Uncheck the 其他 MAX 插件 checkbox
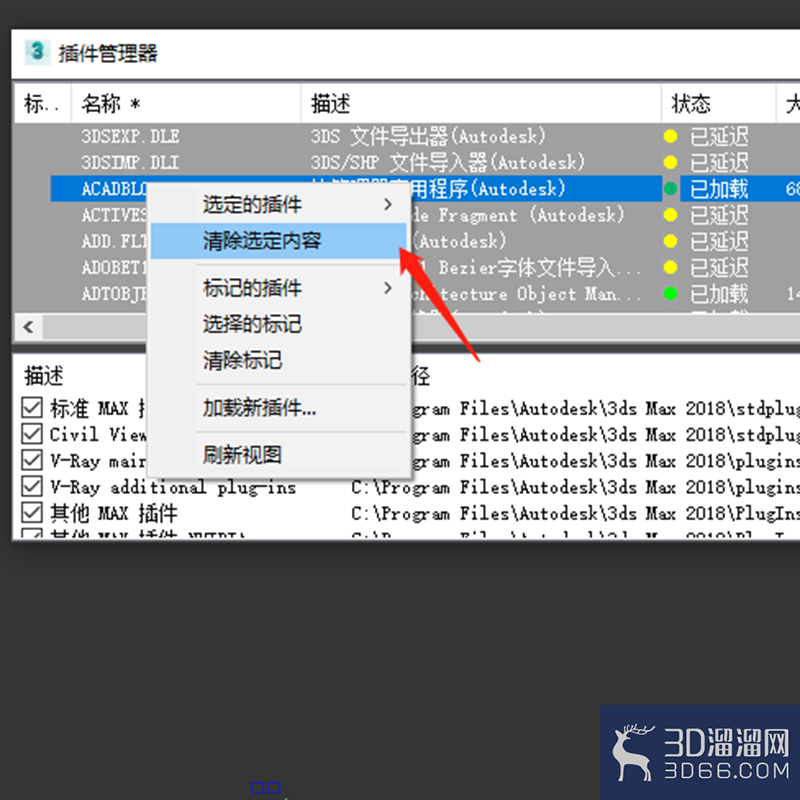The height and width of the screenshot is (800, 800). click(x=32, y=513)
